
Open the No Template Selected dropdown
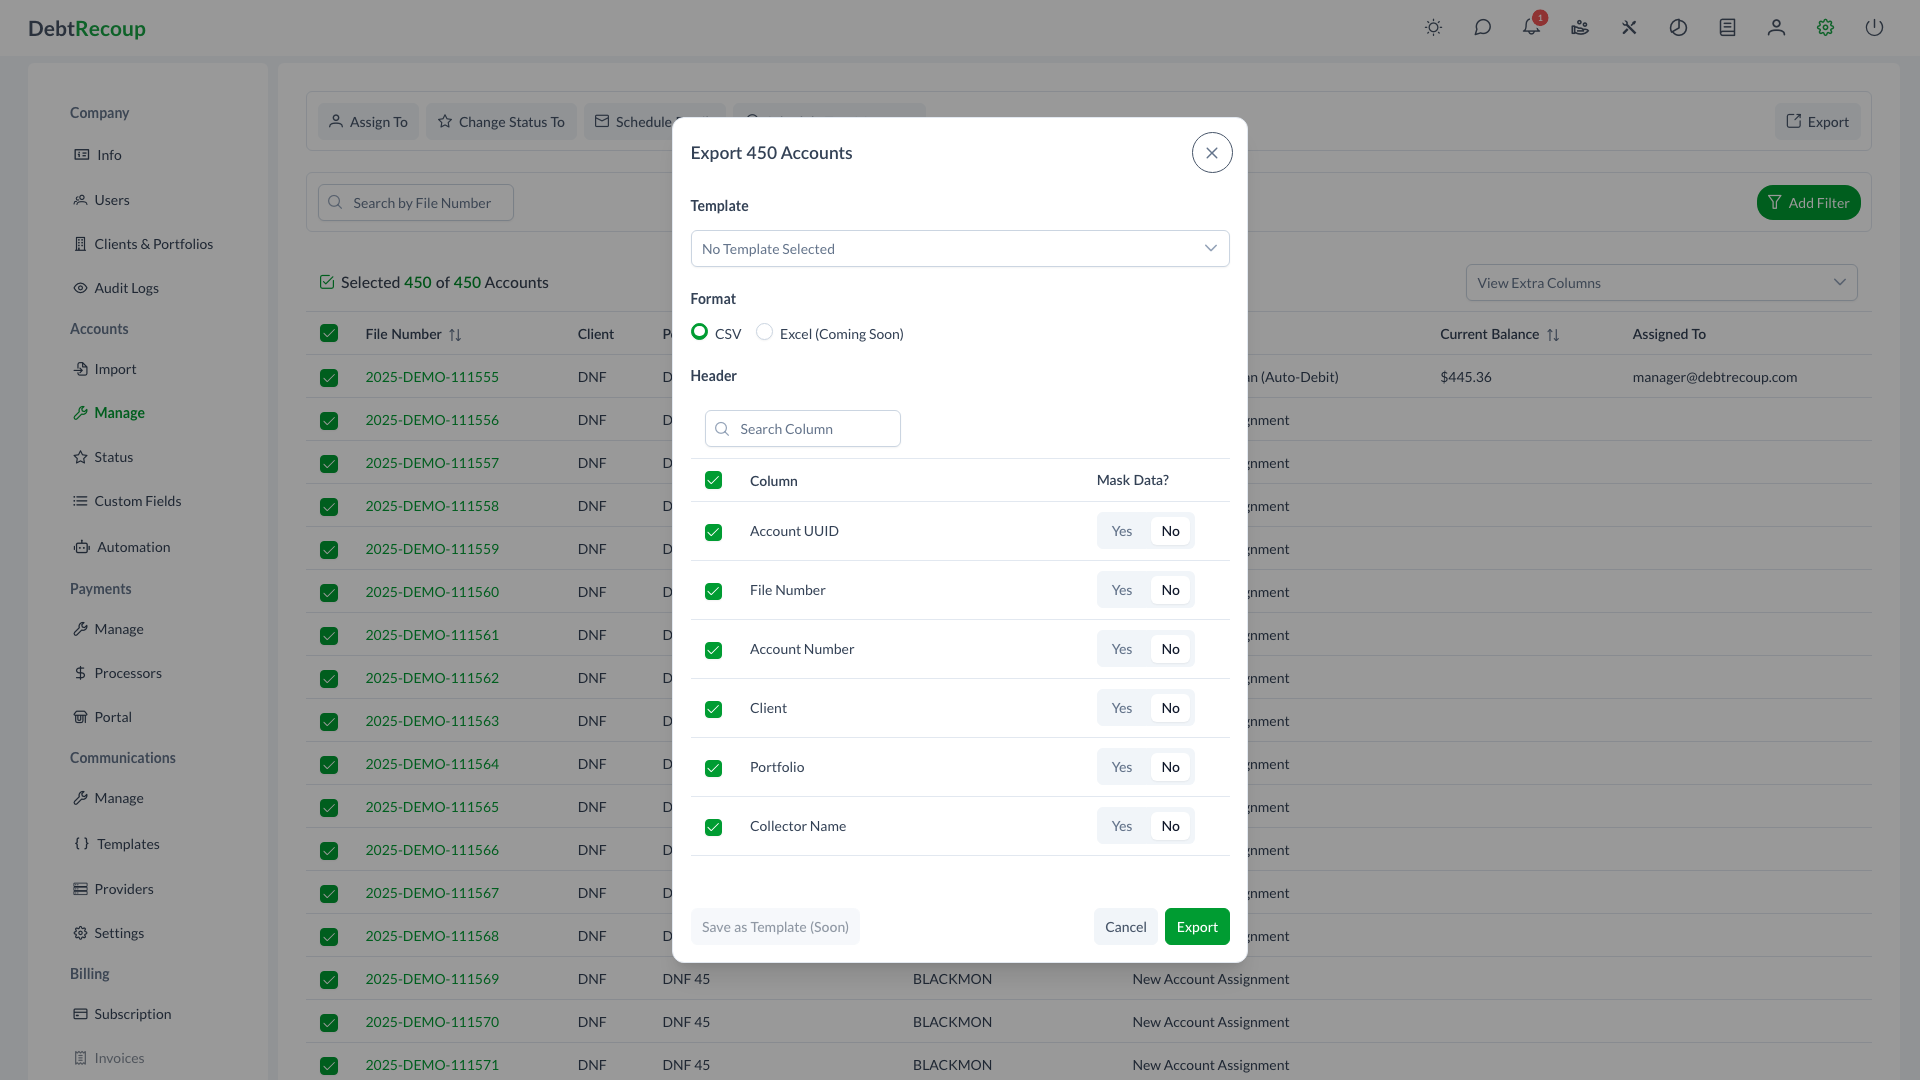[x=959, y=248]
